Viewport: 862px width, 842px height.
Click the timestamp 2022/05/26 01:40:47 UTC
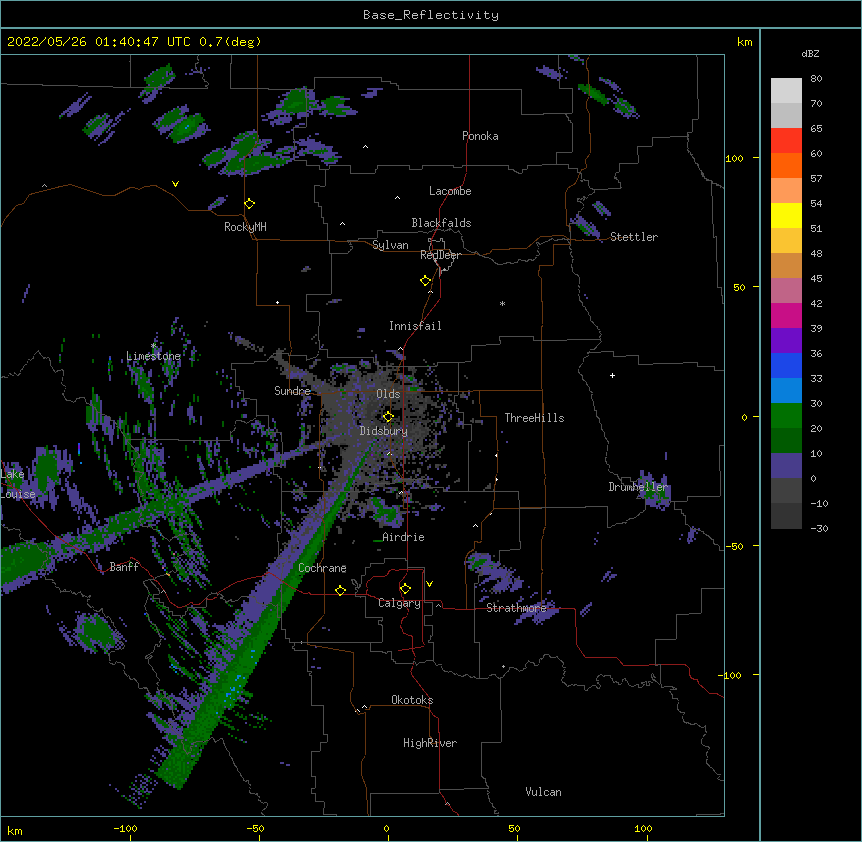(98, 42)
